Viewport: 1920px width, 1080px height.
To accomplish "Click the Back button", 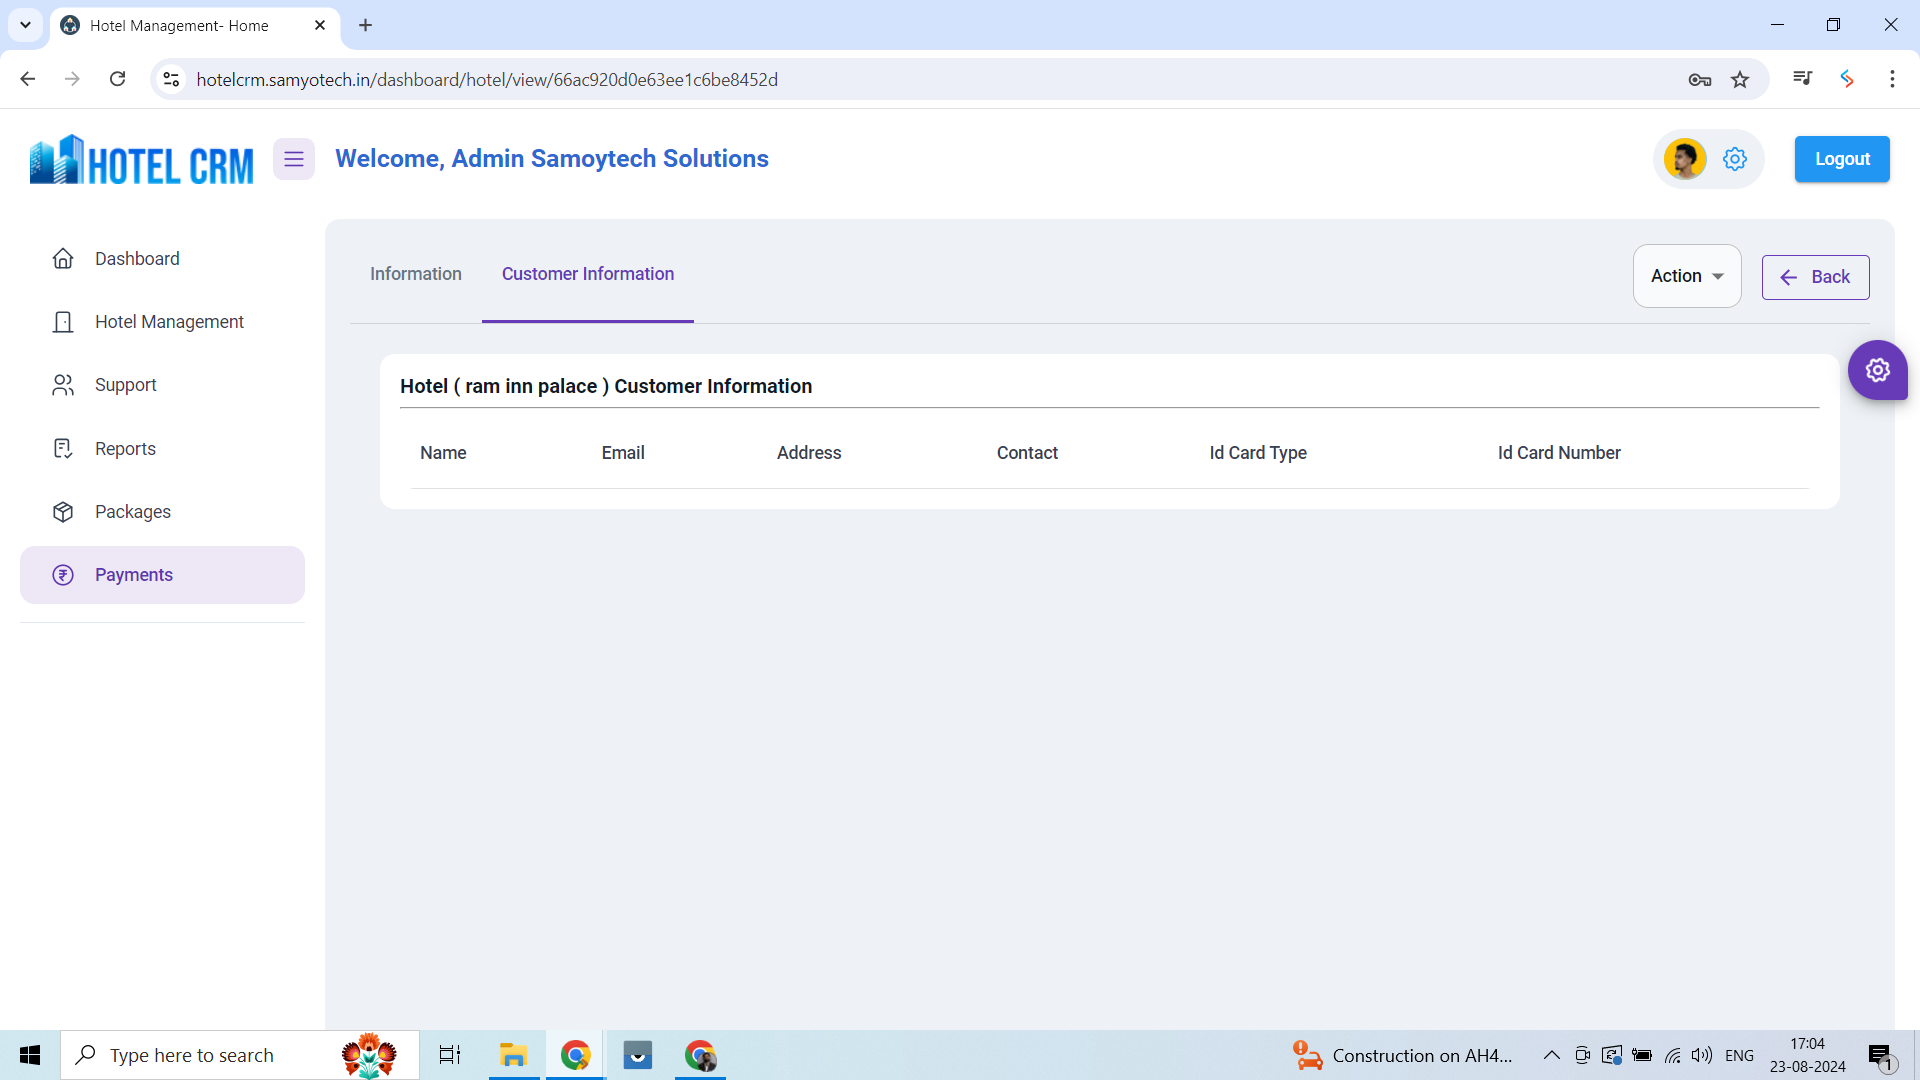I will point(1815,277).
